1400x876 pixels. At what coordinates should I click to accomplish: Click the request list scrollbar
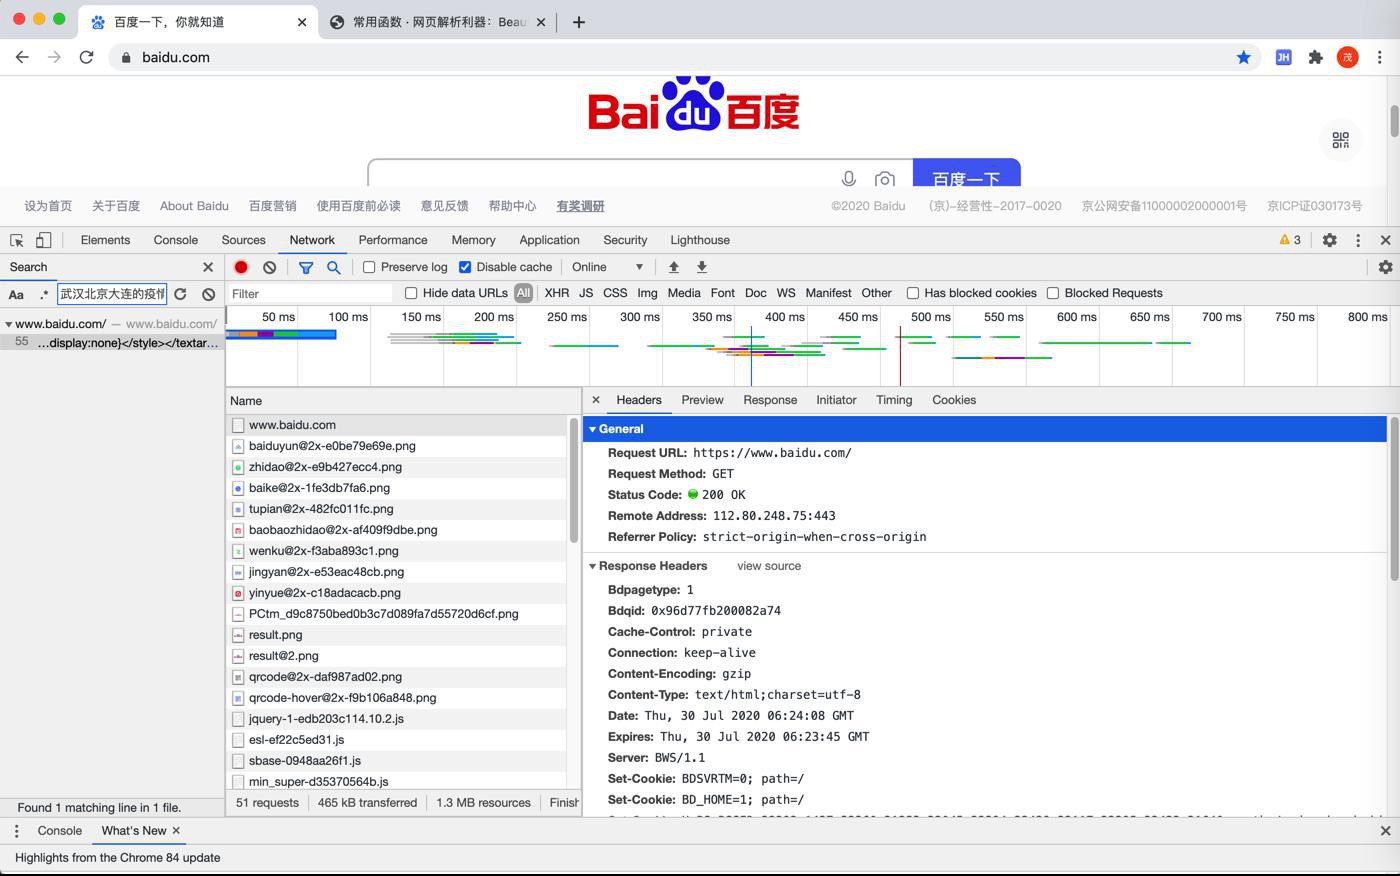point(575,481)
